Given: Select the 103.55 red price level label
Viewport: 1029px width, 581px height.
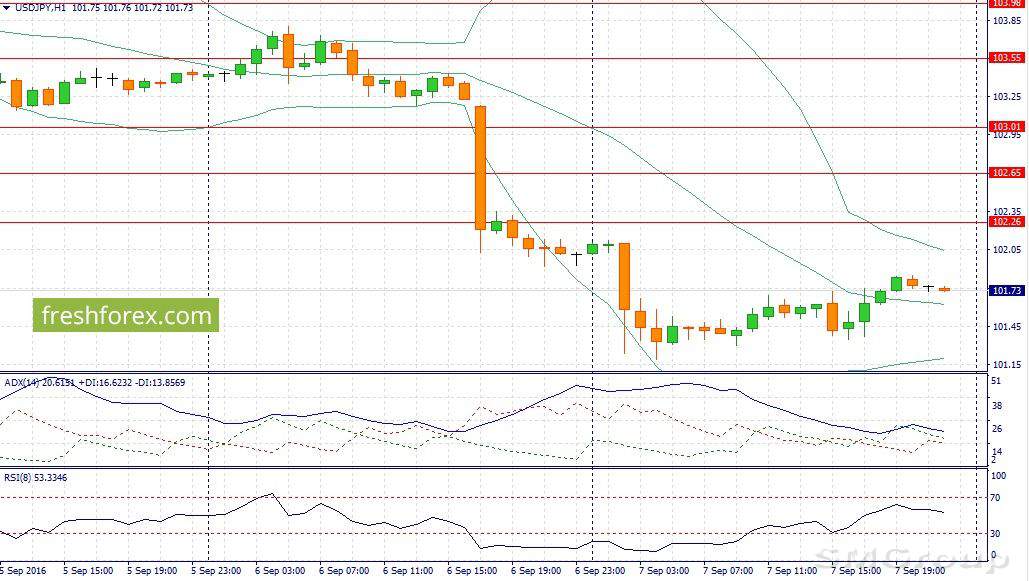Looking at the screenshot, I should pyautogui.click(x=1006, y=58).
